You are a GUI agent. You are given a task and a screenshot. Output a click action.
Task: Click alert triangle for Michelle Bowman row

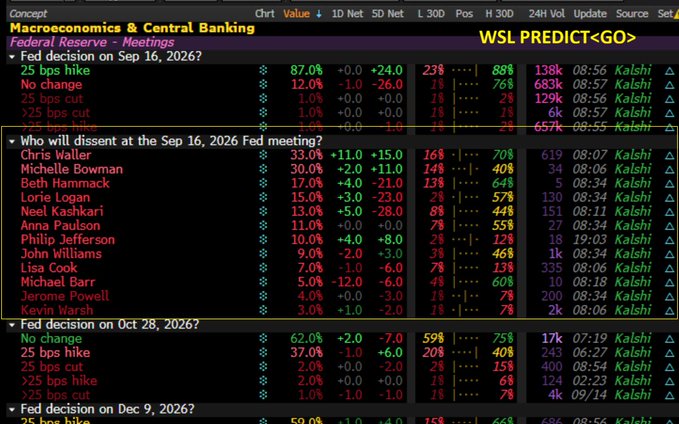669,169
